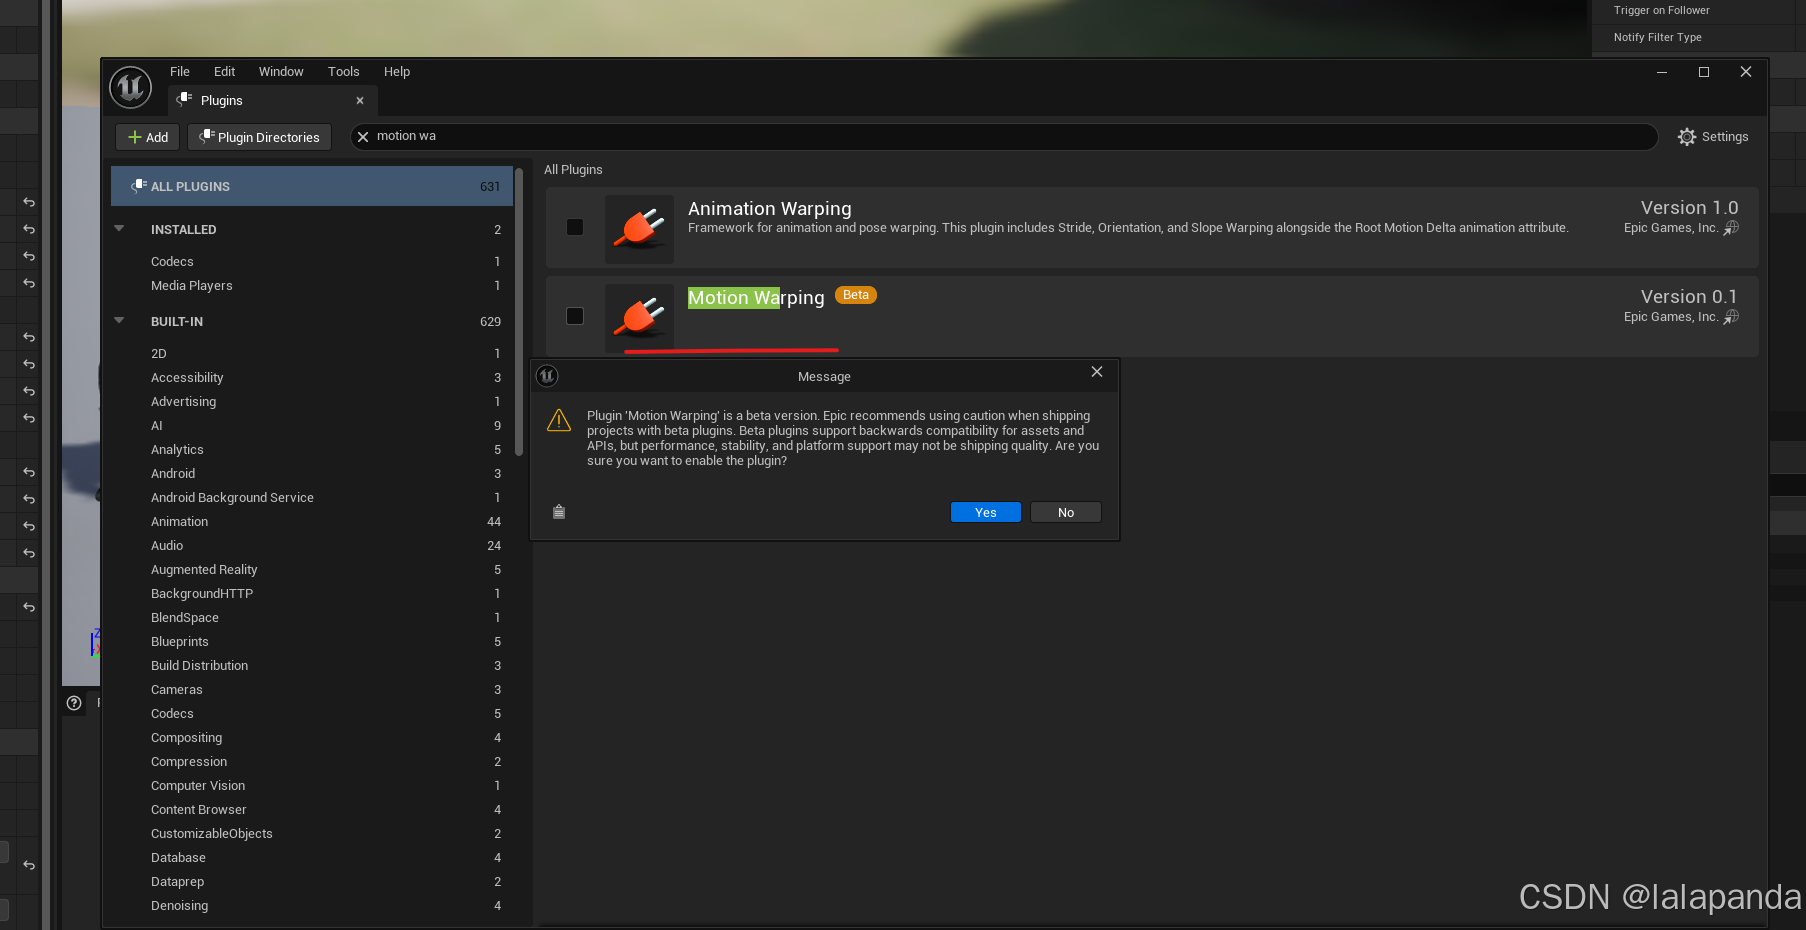Decline enabling plugin with No

tap(1066, 512)
